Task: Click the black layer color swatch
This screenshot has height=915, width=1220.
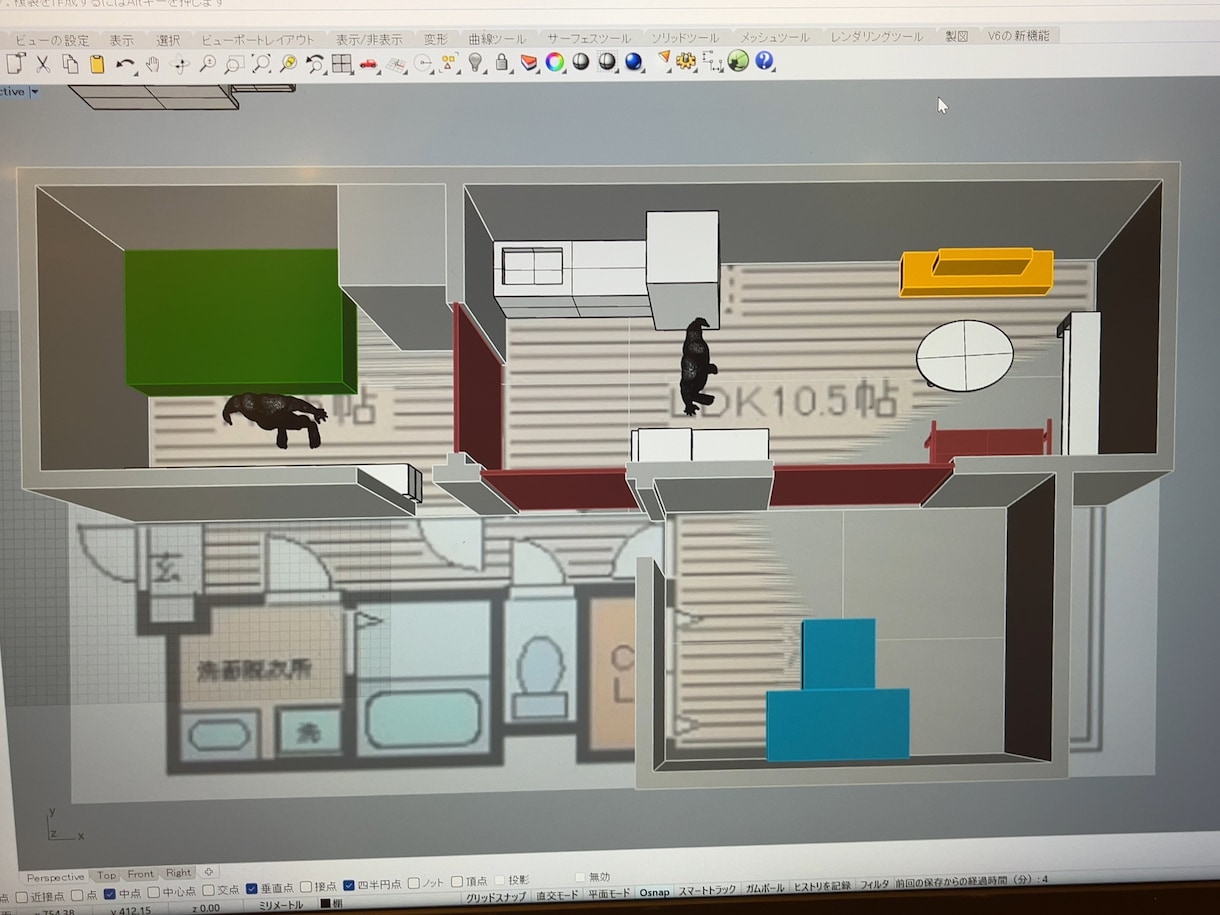Action: click(x=325, y=904)
